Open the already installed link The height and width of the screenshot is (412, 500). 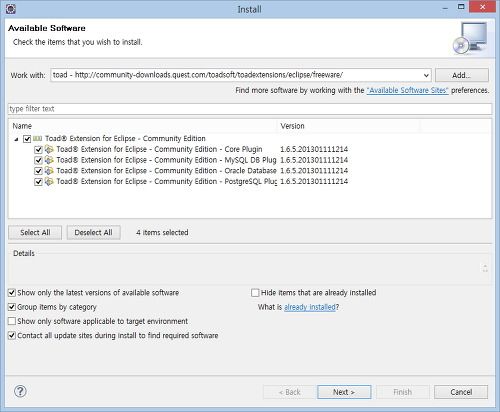[310, 307]
